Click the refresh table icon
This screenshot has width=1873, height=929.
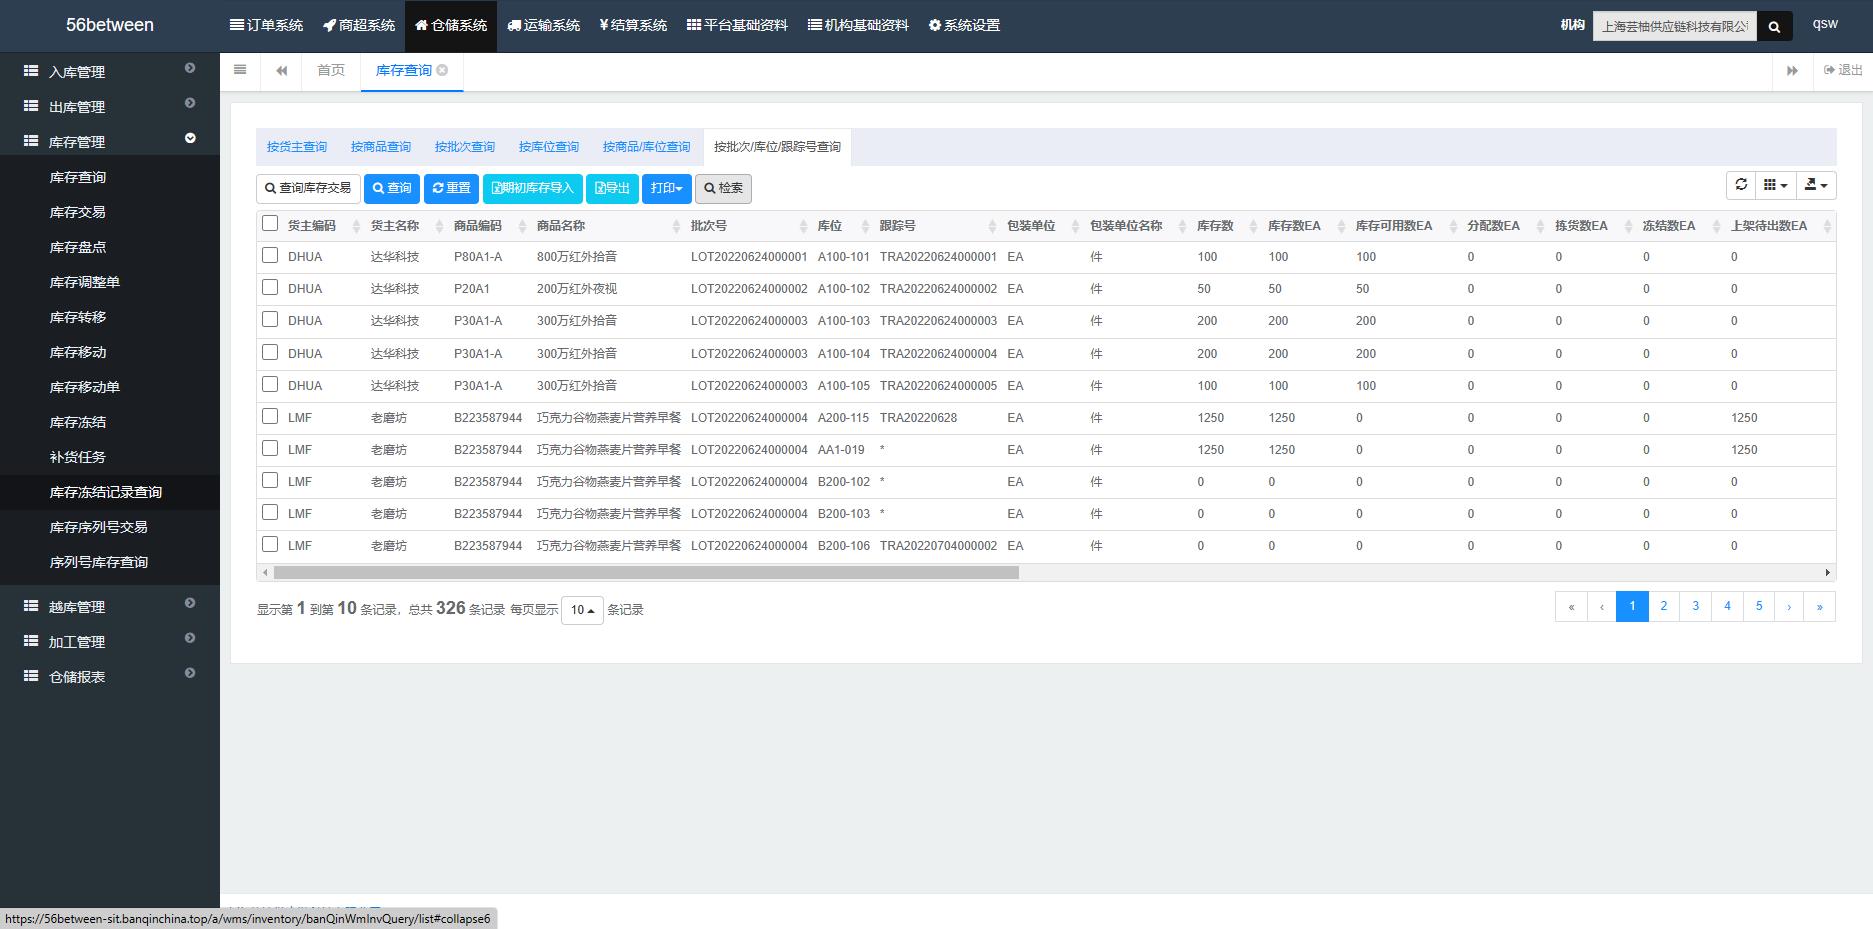1741,185
